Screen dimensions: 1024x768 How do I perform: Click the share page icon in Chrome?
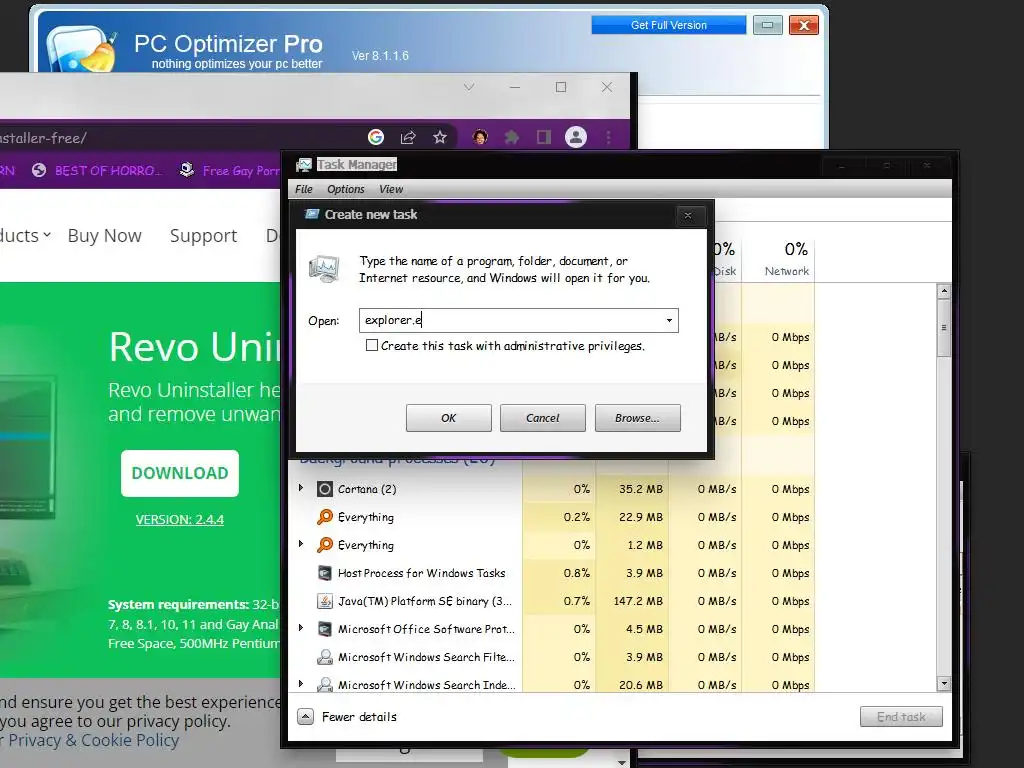click(x=408, y=137)
